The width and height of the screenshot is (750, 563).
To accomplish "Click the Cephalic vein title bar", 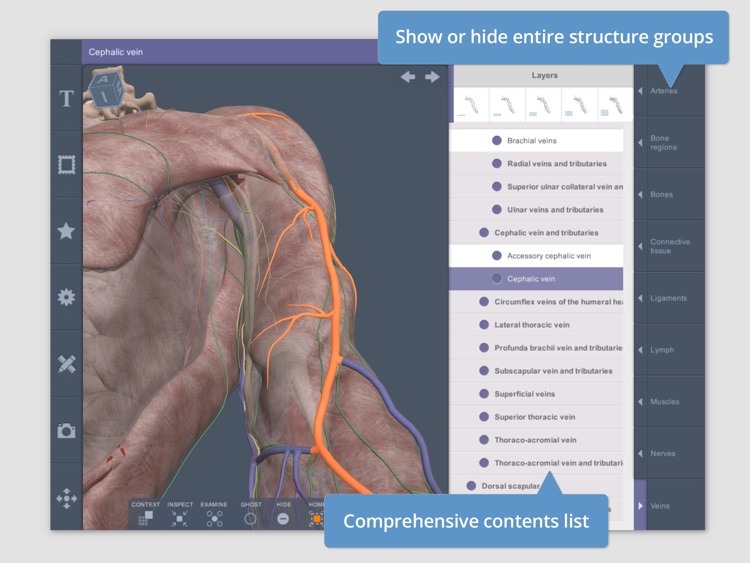I will point(230,52).
